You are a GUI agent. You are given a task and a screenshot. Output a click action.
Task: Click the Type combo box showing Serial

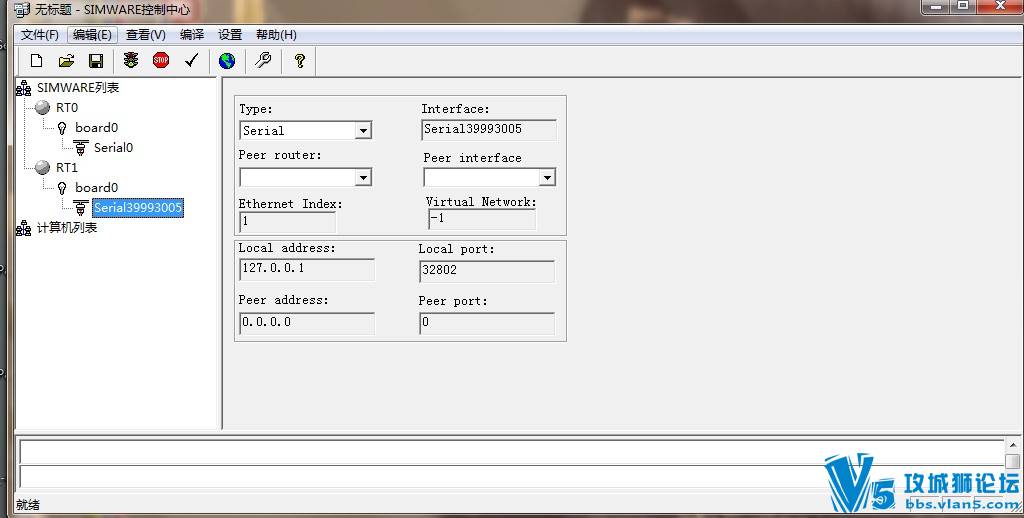tap(306, 130)
